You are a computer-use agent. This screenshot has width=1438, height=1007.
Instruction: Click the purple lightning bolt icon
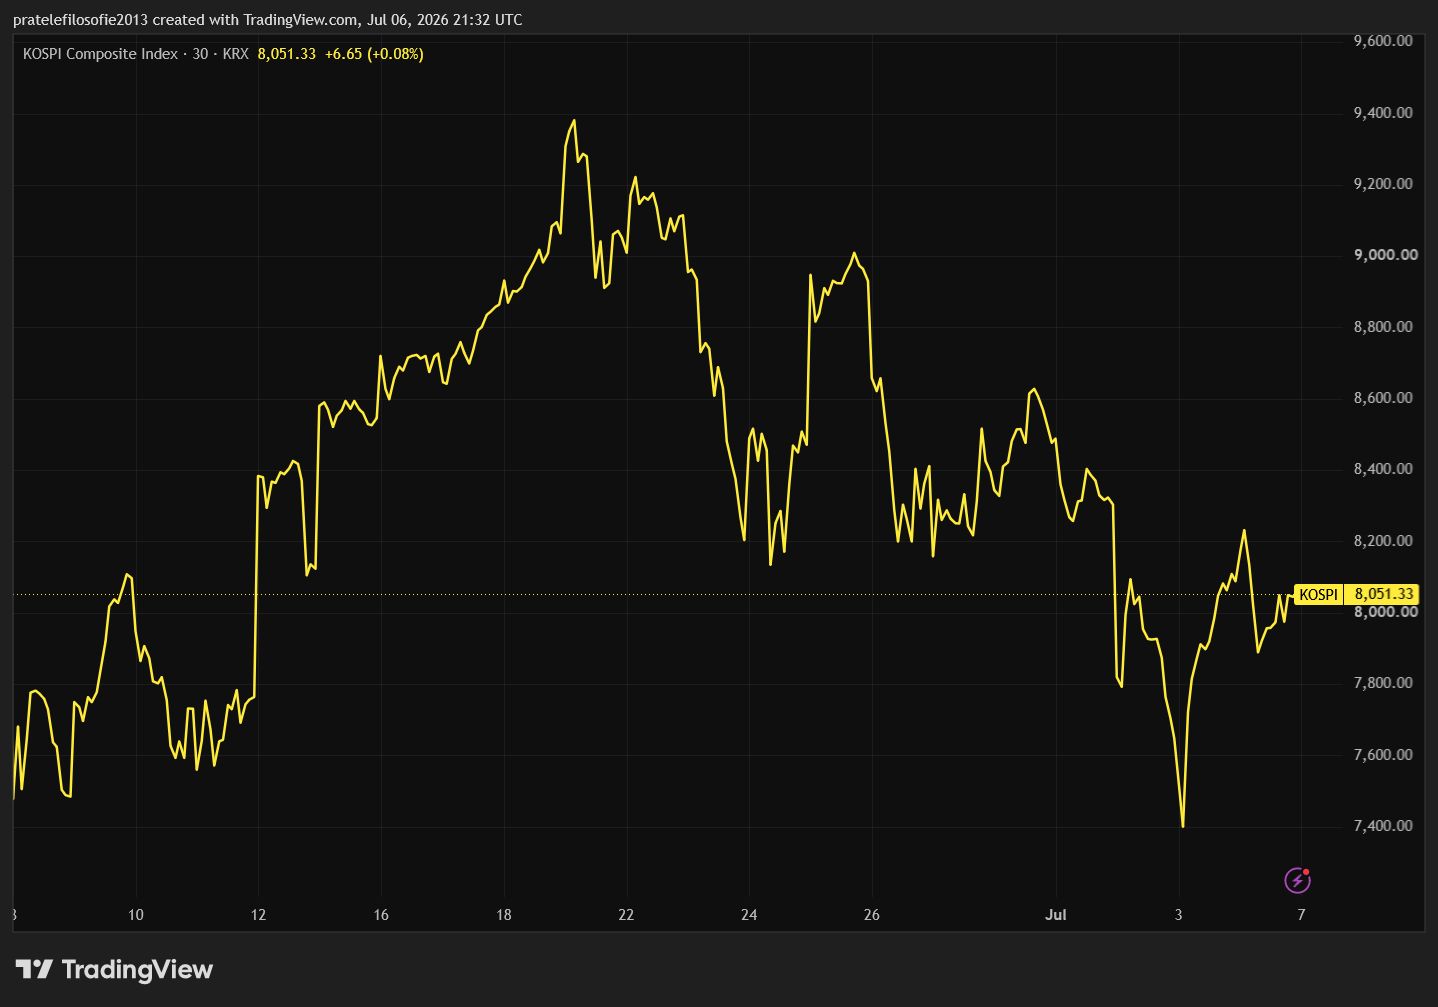click(1297, 880)
